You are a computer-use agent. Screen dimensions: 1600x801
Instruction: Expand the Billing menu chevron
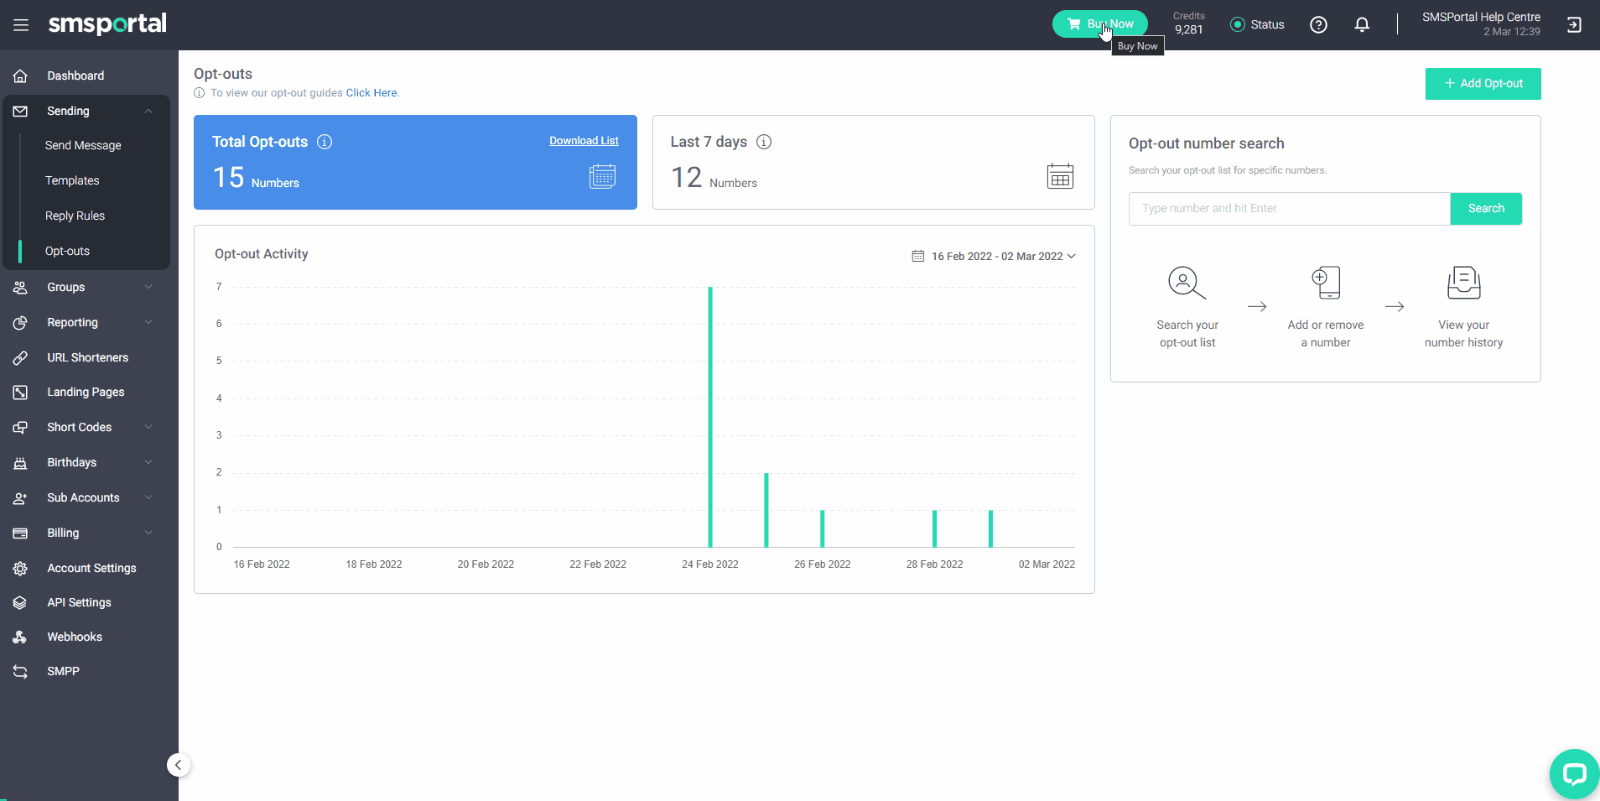pos(148,532)
